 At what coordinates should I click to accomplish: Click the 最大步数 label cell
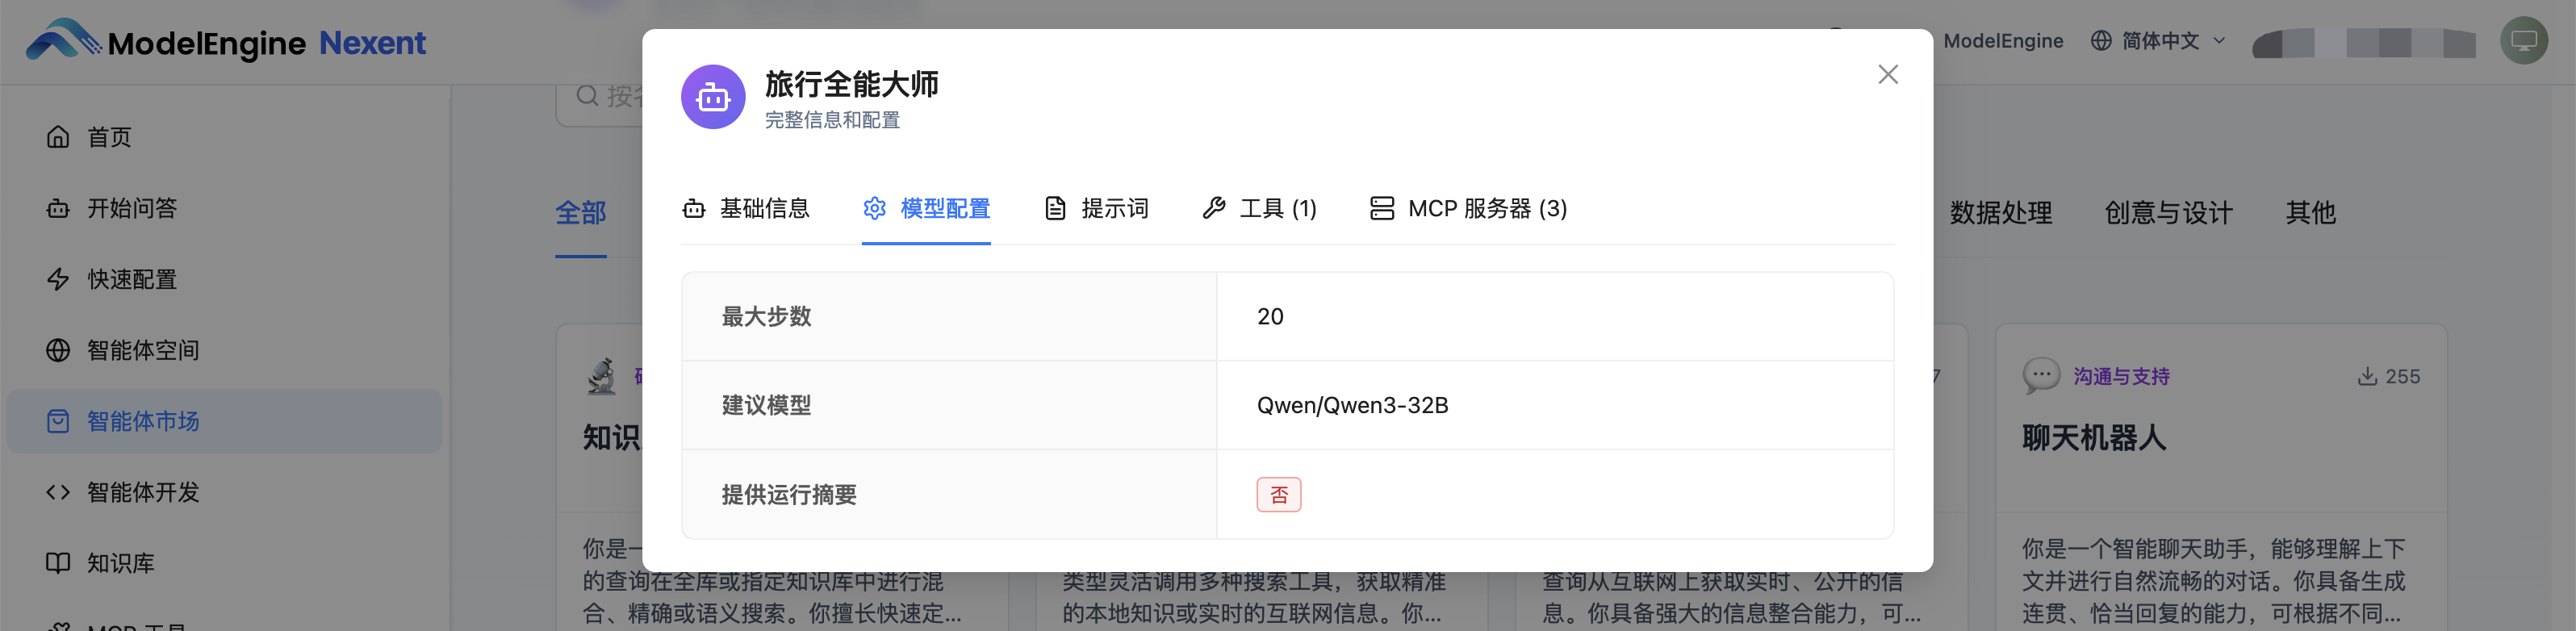949,316
